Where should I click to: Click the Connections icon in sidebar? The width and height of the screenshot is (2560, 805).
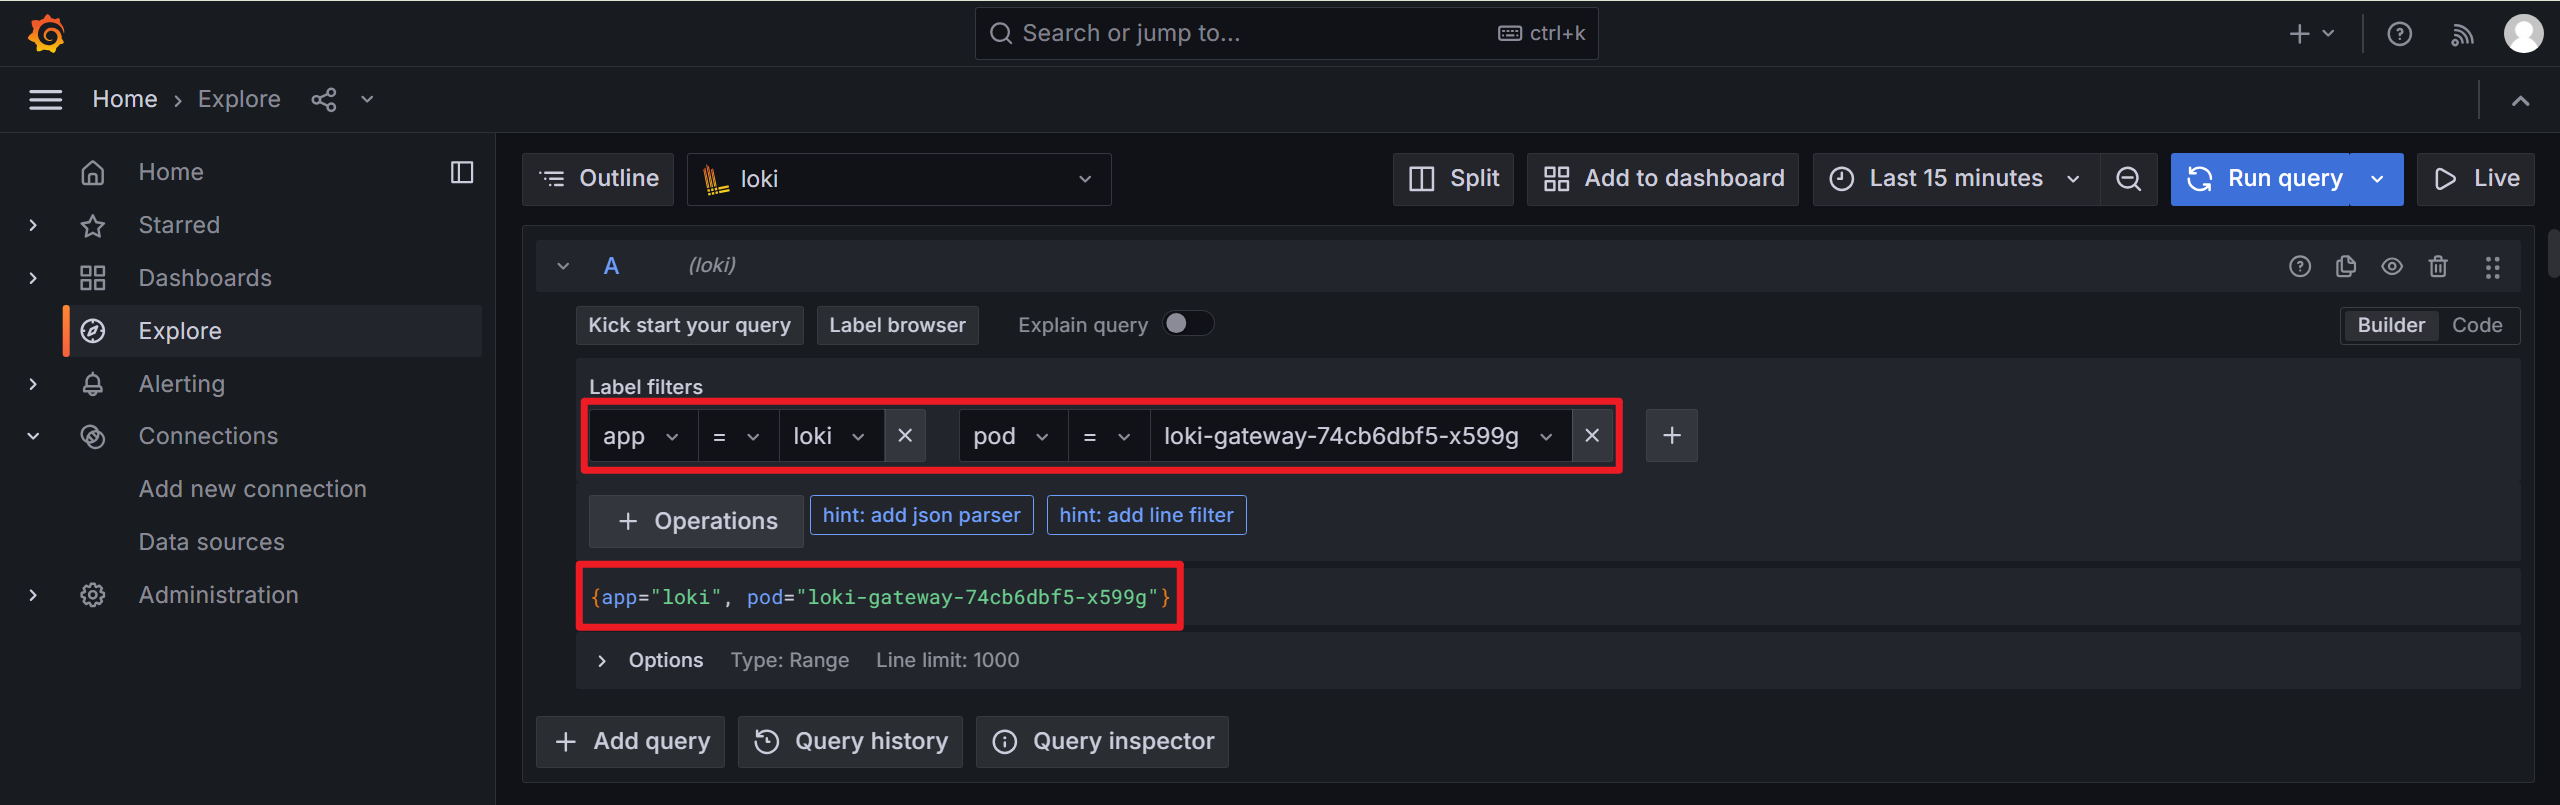[x=93, y=436]
